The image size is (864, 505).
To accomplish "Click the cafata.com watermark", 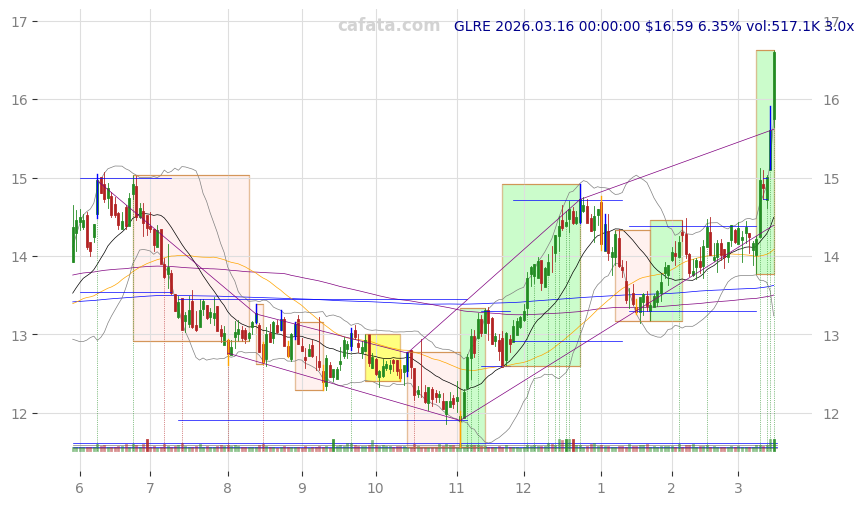I will 388,26.
